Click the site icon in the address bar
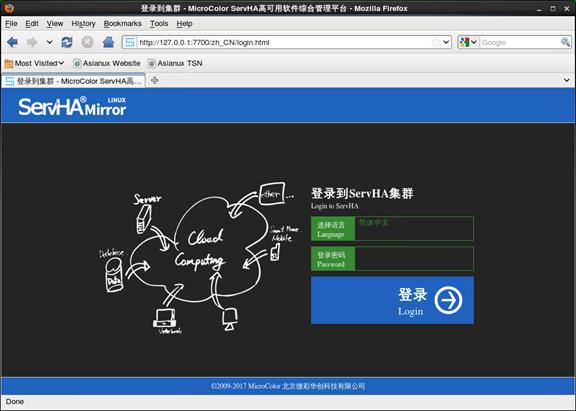The image size is (576, 411). [130, 42]
